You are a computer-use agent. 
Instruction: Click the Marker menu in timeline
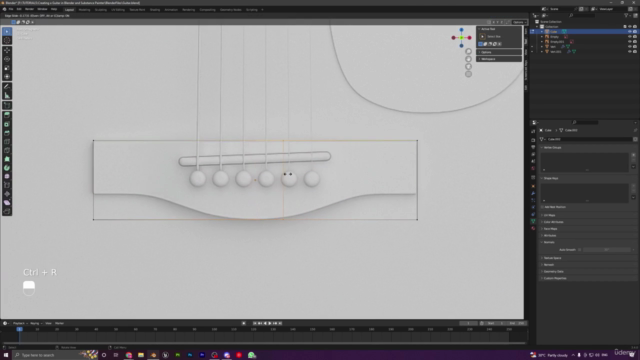tap(60, 323)
